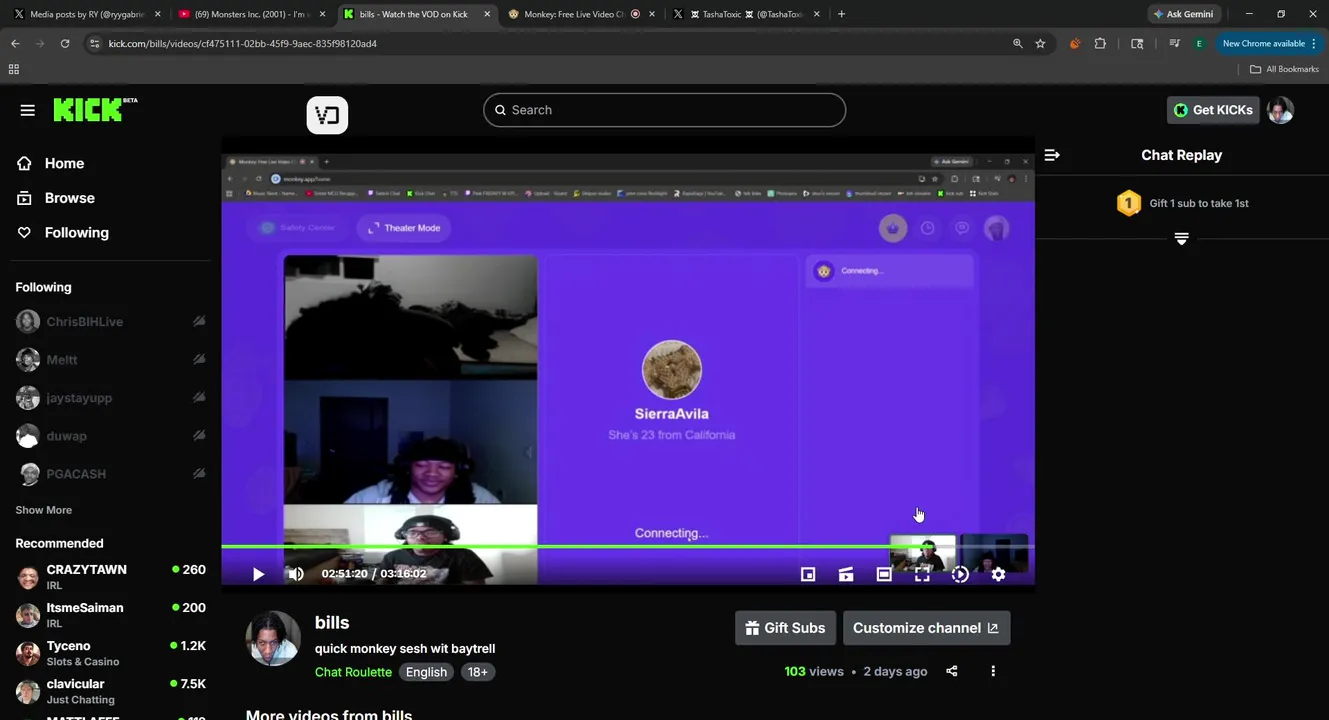The height and width of the screenshot is (720, 1329).
Task: Open the All Bookmarks folder
Action: tap(1284, 69)
